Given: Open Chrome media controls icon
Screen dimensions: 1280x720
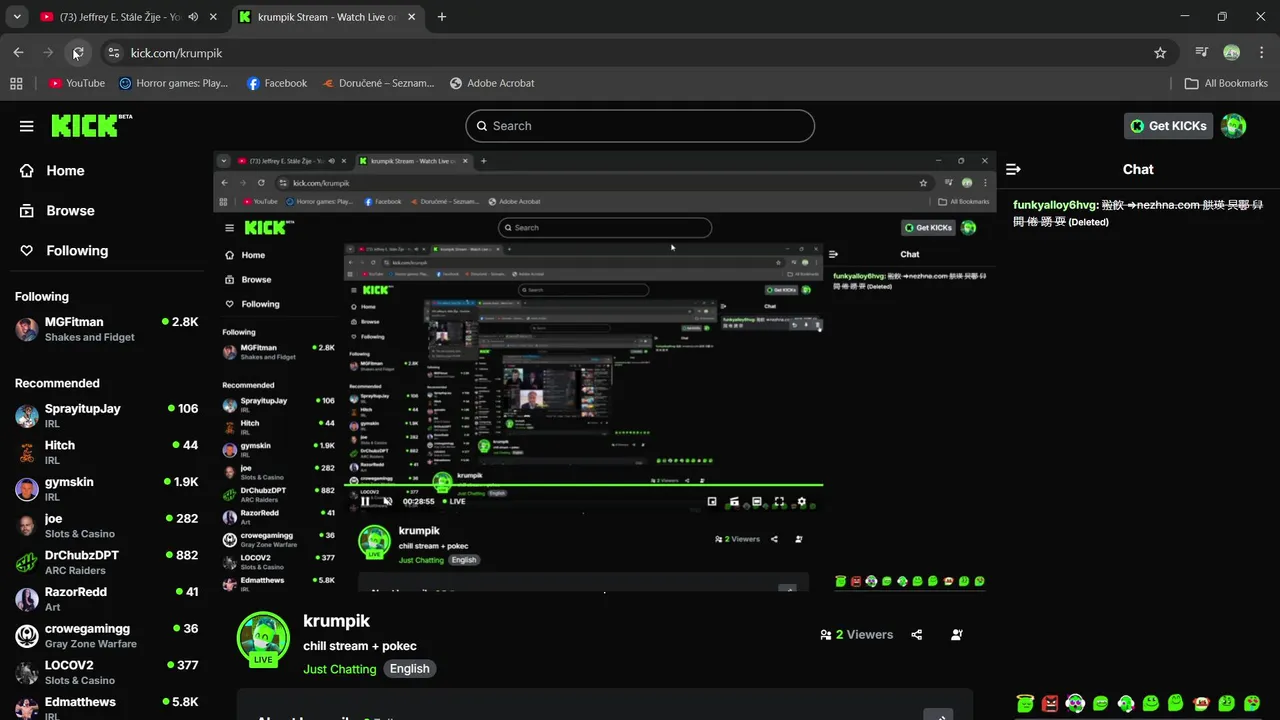Looking at the screenshot, I should click(1202, 52).
